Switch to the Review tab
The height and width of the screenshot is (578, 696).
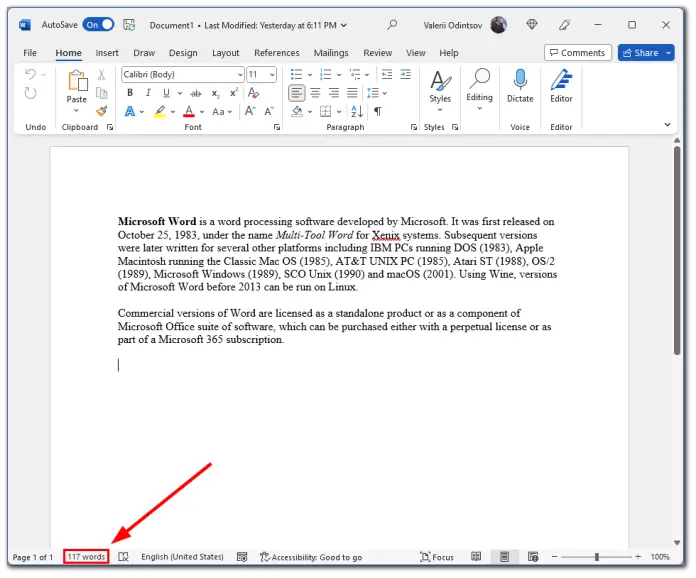click(x=377, y=53)
